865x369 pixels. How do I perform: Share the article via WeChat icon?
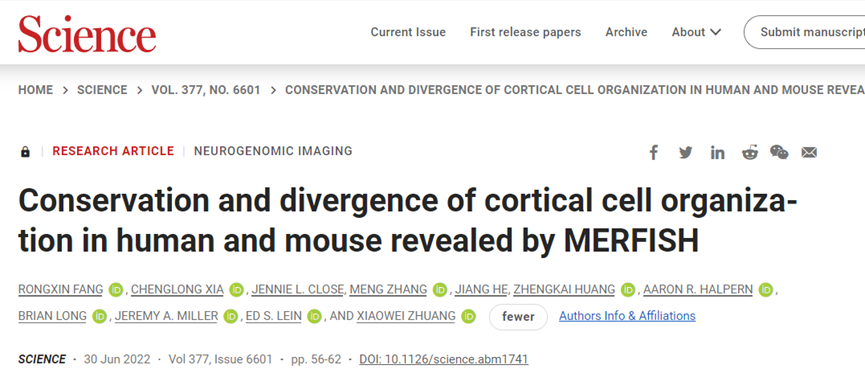[779, 152]
